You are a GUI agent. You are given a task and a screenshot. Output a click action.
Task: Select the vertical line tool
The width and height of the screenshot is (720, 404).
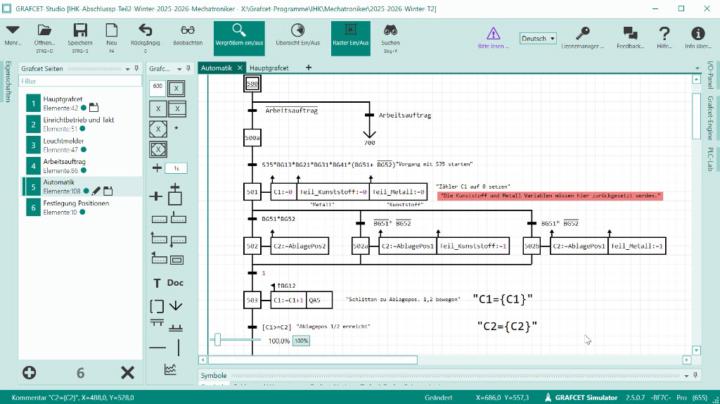tap(179, 348)
